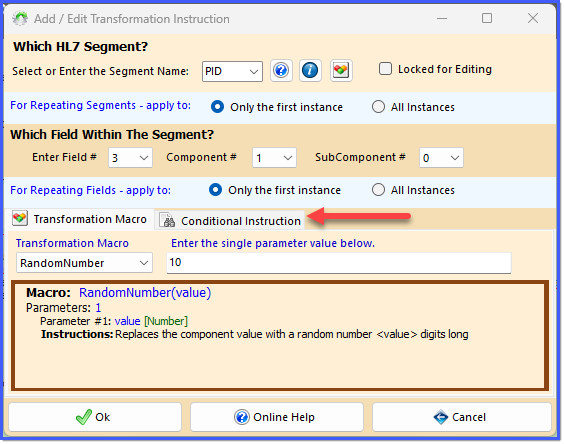Click the colorful gems macro icon next to info

pyautogui.click(x=341, y=70)
